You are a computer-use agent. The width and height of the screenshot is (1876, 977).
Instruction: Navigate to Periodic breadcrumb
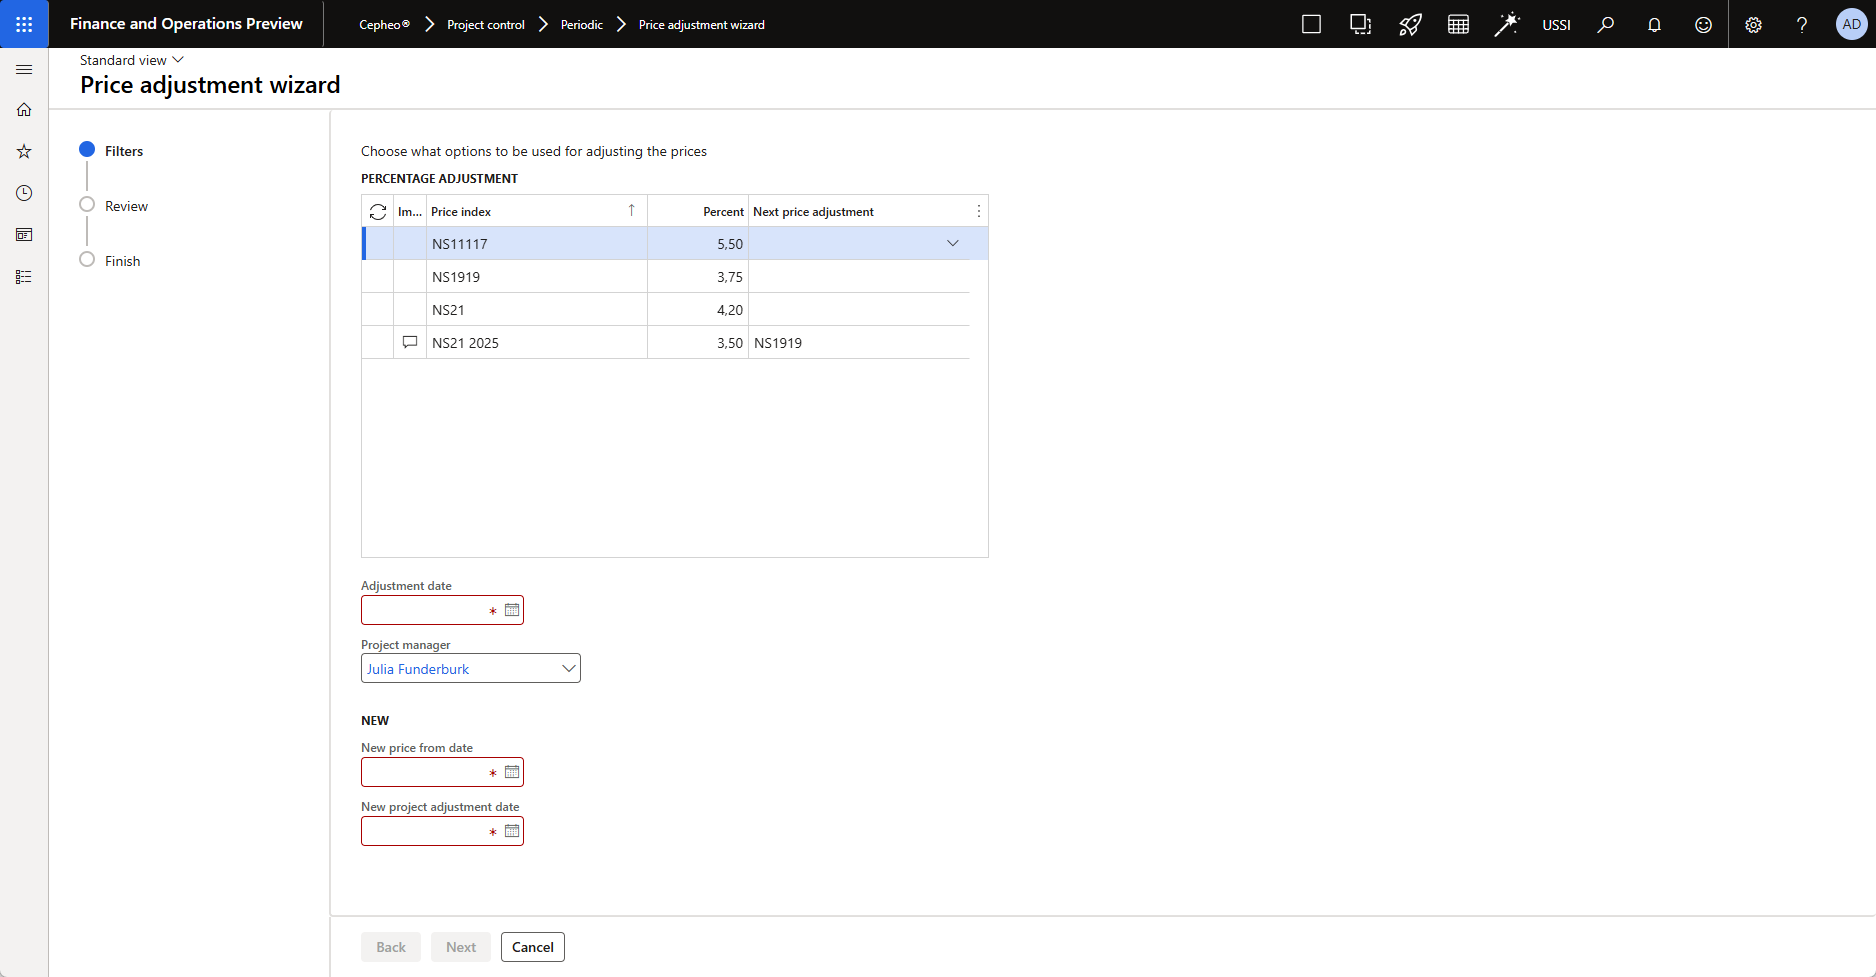[581, 25]
